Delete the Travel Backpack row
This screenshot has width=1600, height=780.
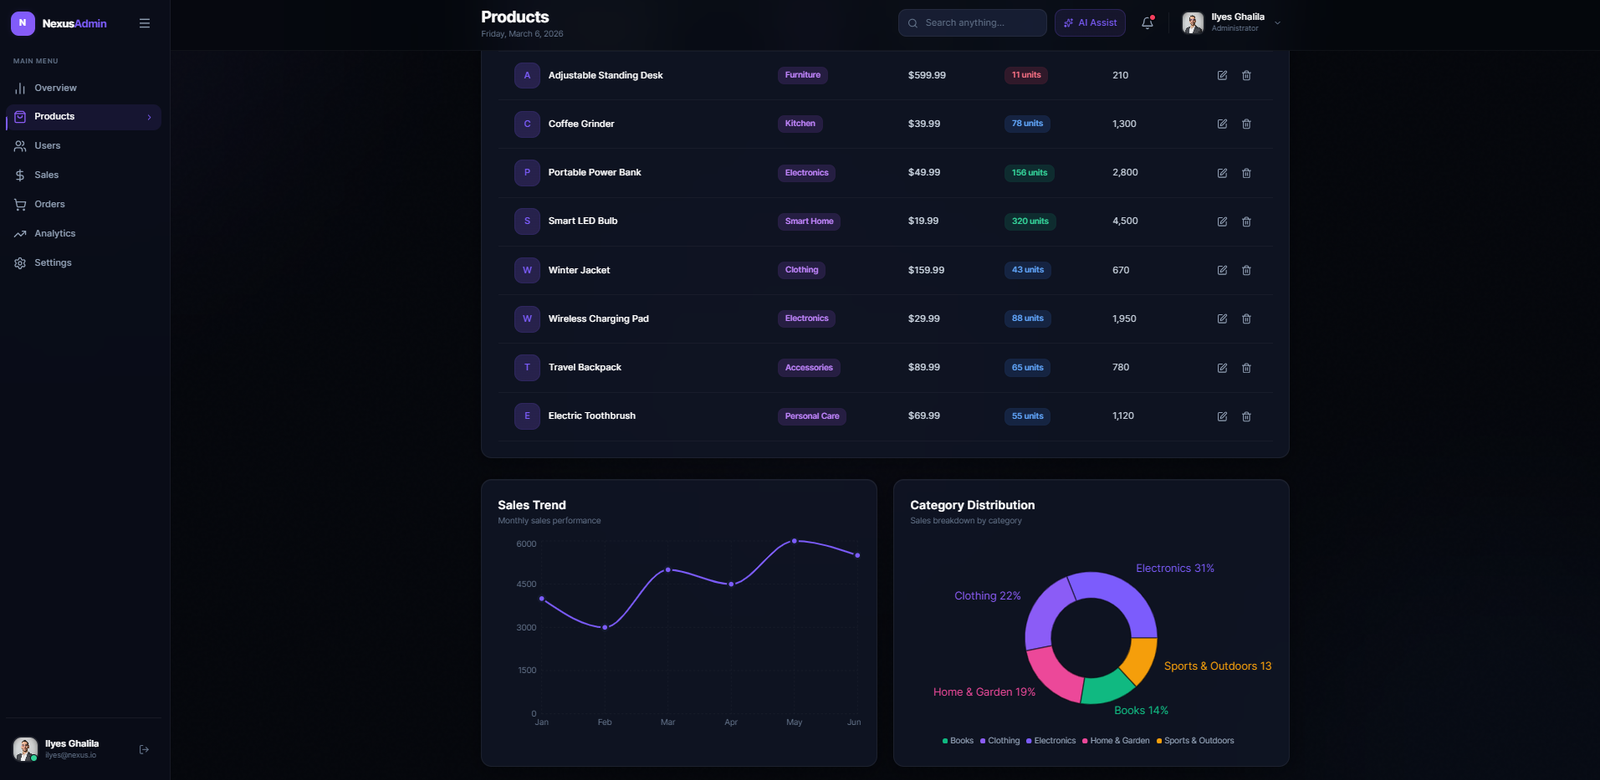[1246, 368]
